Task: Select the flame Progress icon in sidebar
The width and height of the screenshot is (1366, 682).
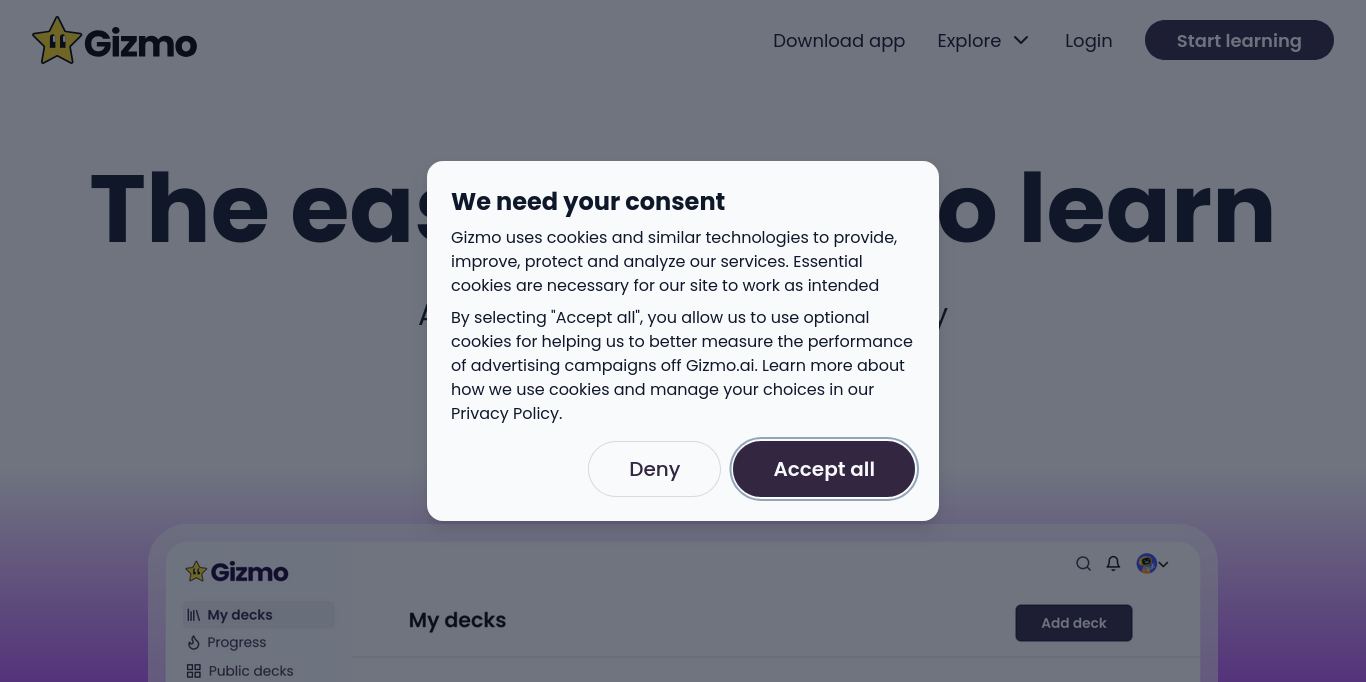Action: (194, 642)
